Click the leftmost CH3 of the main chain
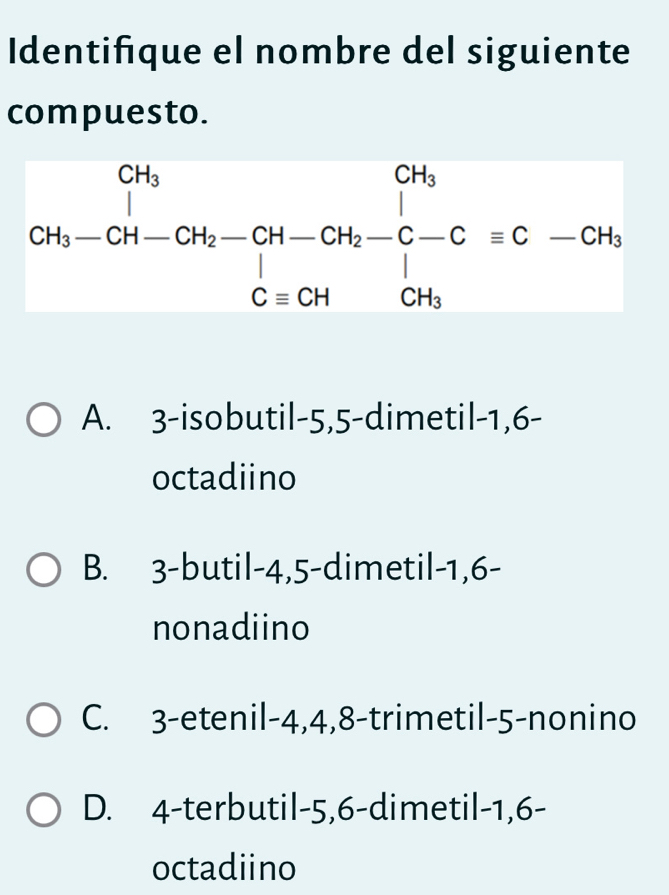Viewport: 669px width, 895px height. 55,239
